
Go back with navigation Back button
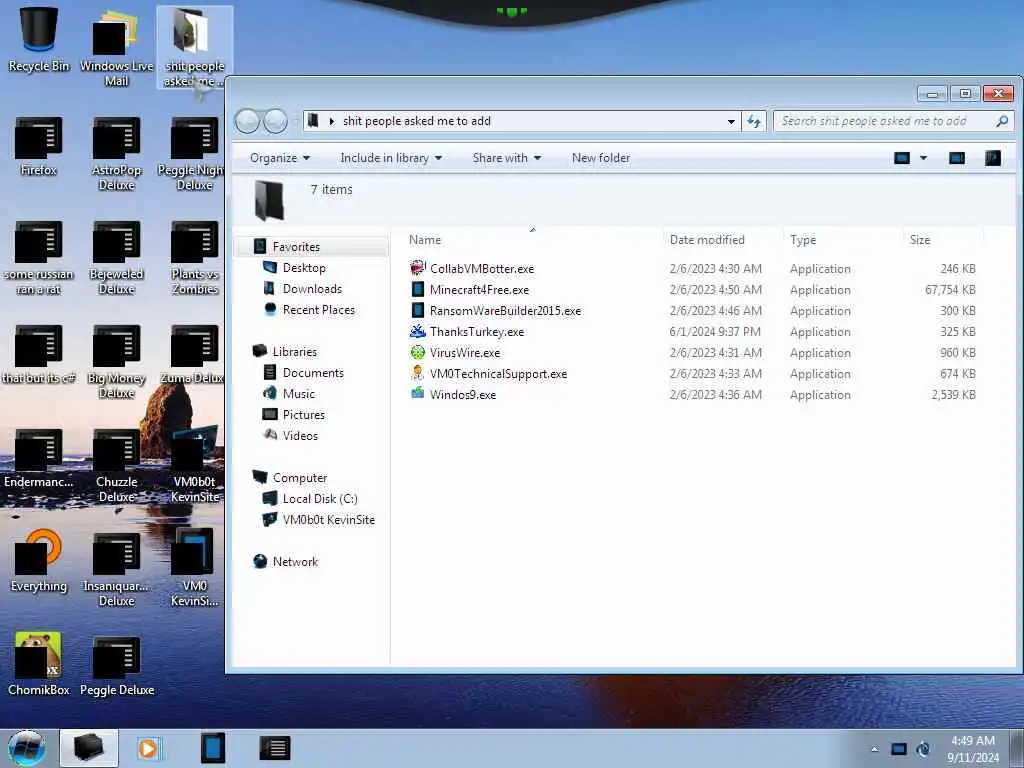tap(247, 121)
